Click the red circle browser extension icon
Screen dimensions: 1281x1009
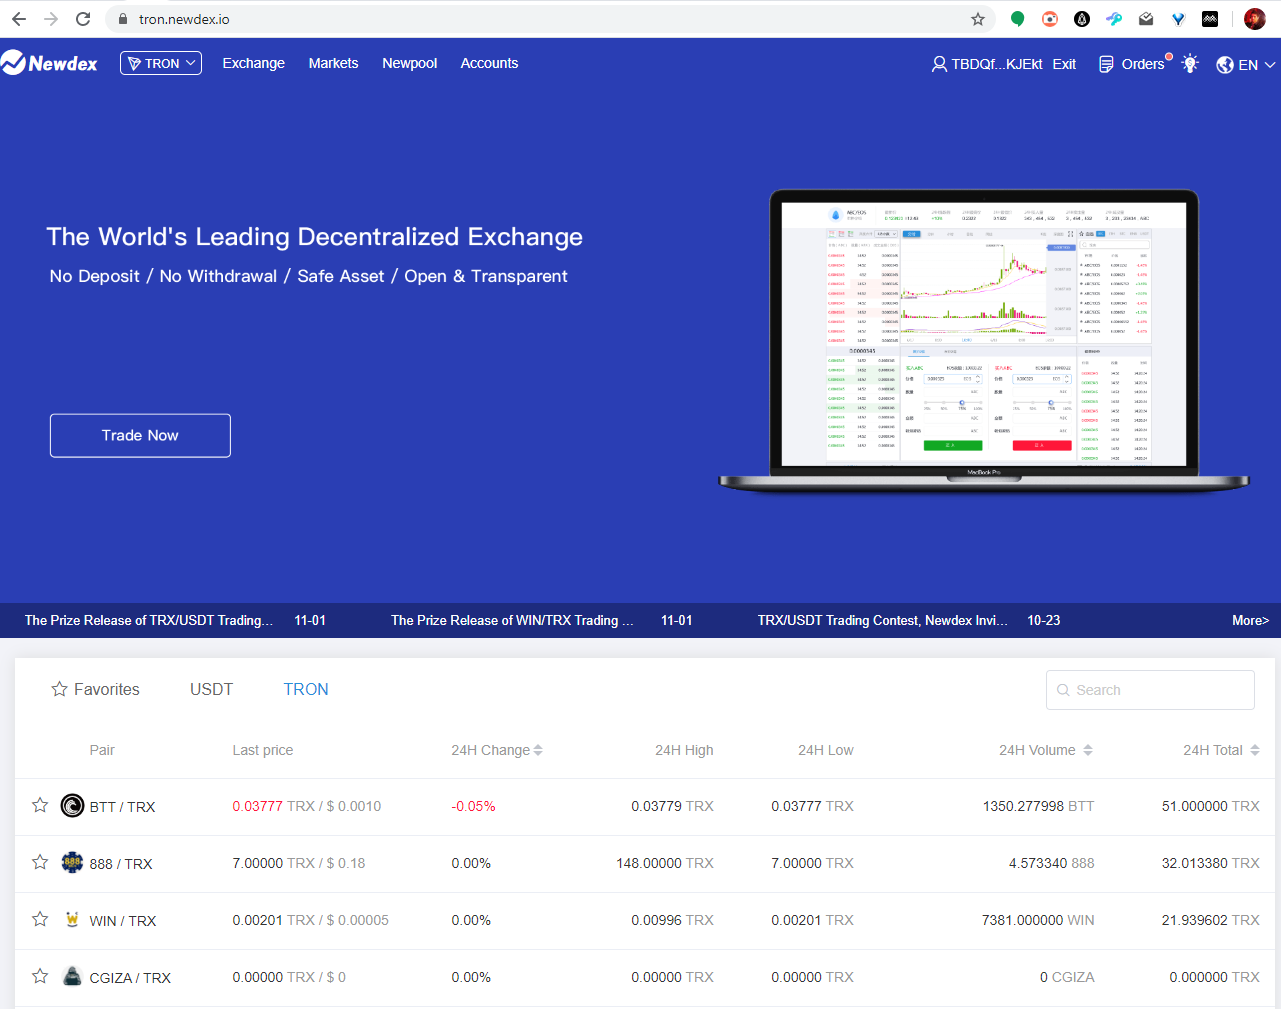pos(1050,19)
